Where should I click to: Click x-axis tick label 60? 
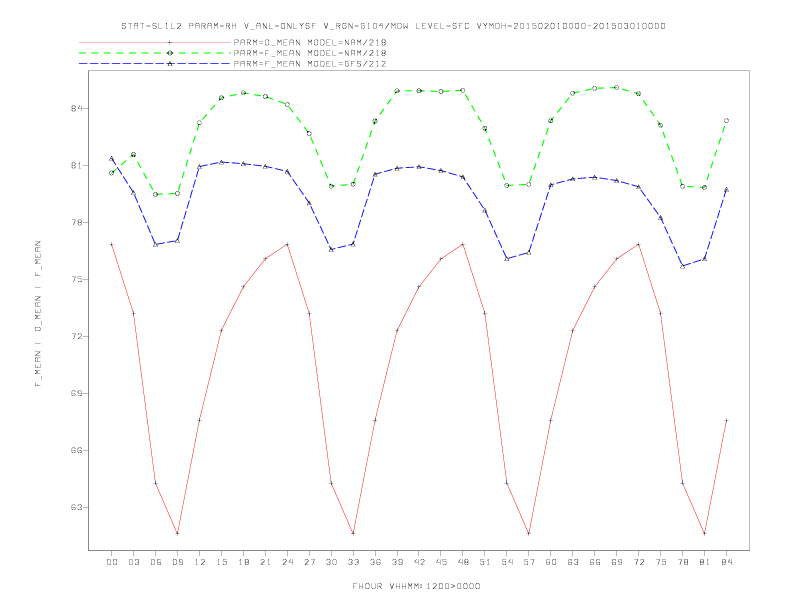click(x=551, y=562)
